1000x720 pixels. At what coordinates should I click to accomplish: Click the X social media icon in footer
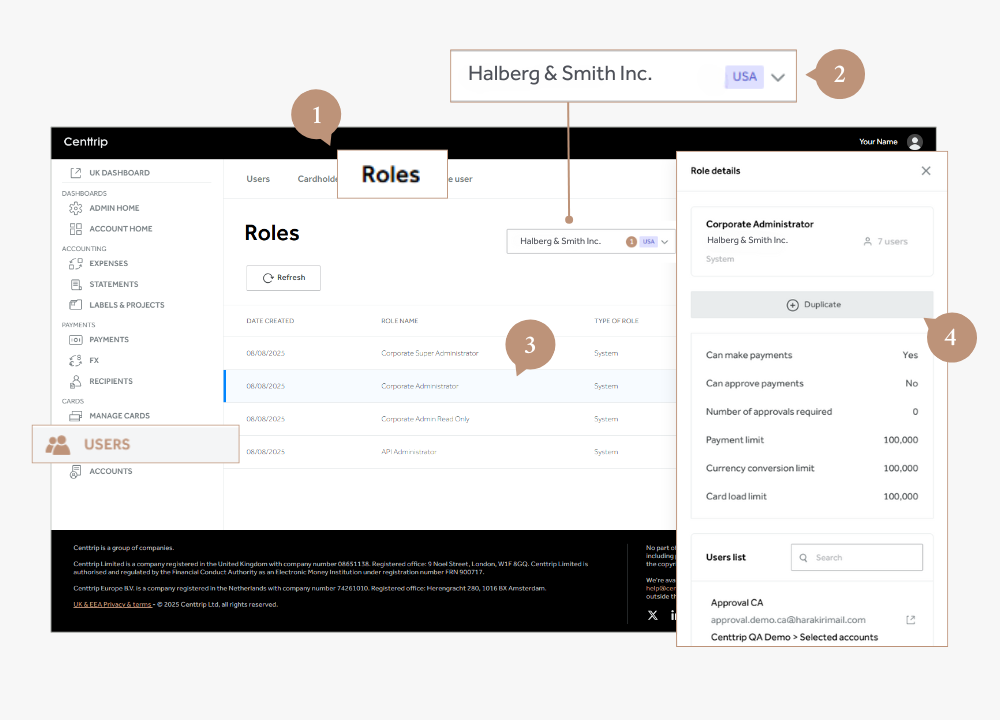pyautogui.click(x=652, y=615)
